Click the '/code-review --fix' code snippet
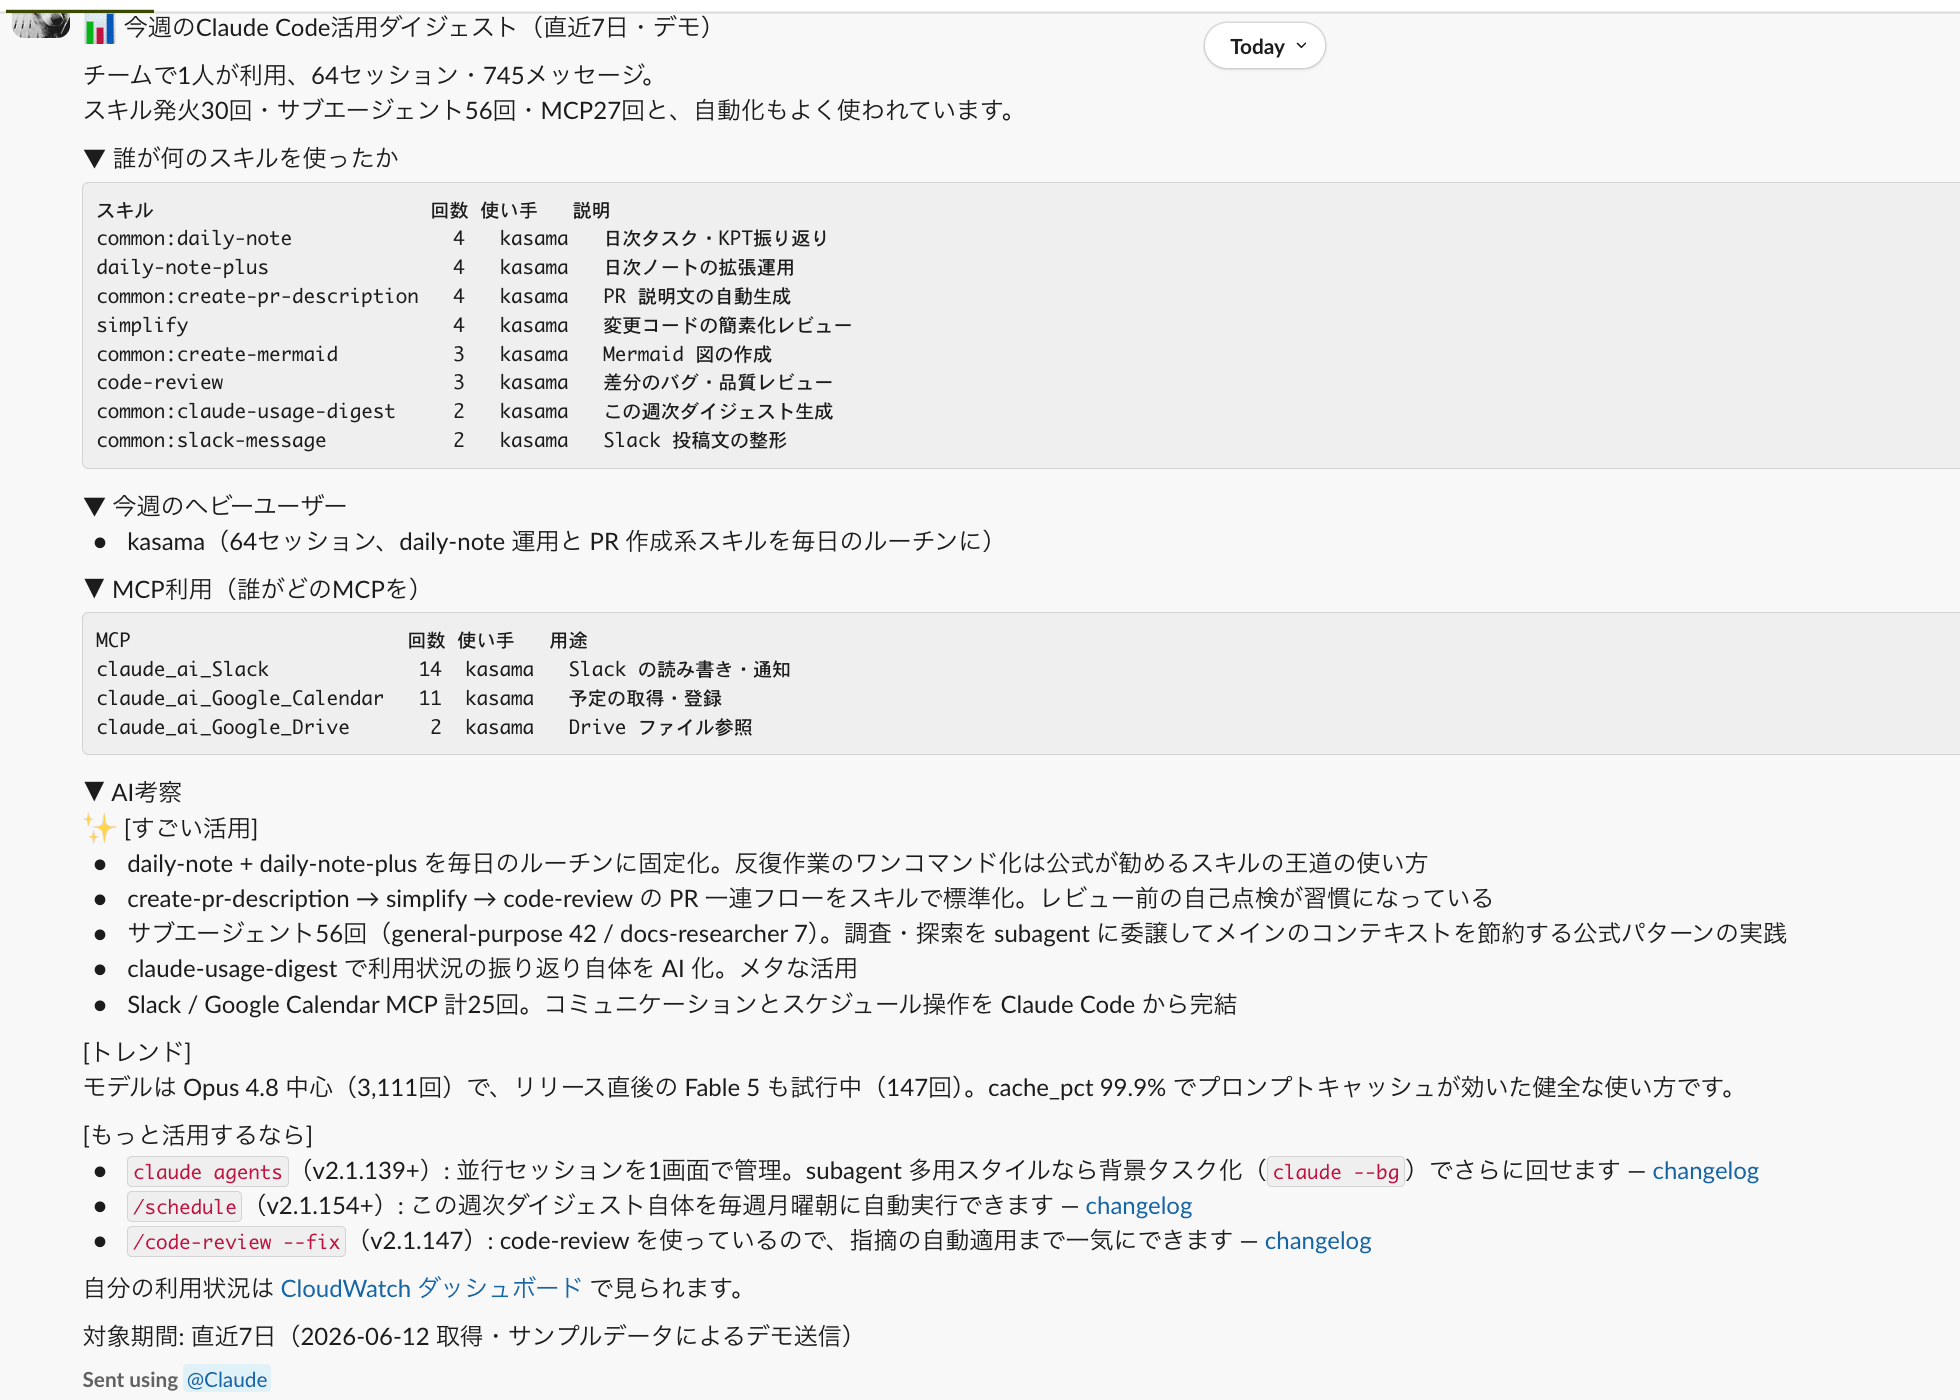 coord(237,1241)
